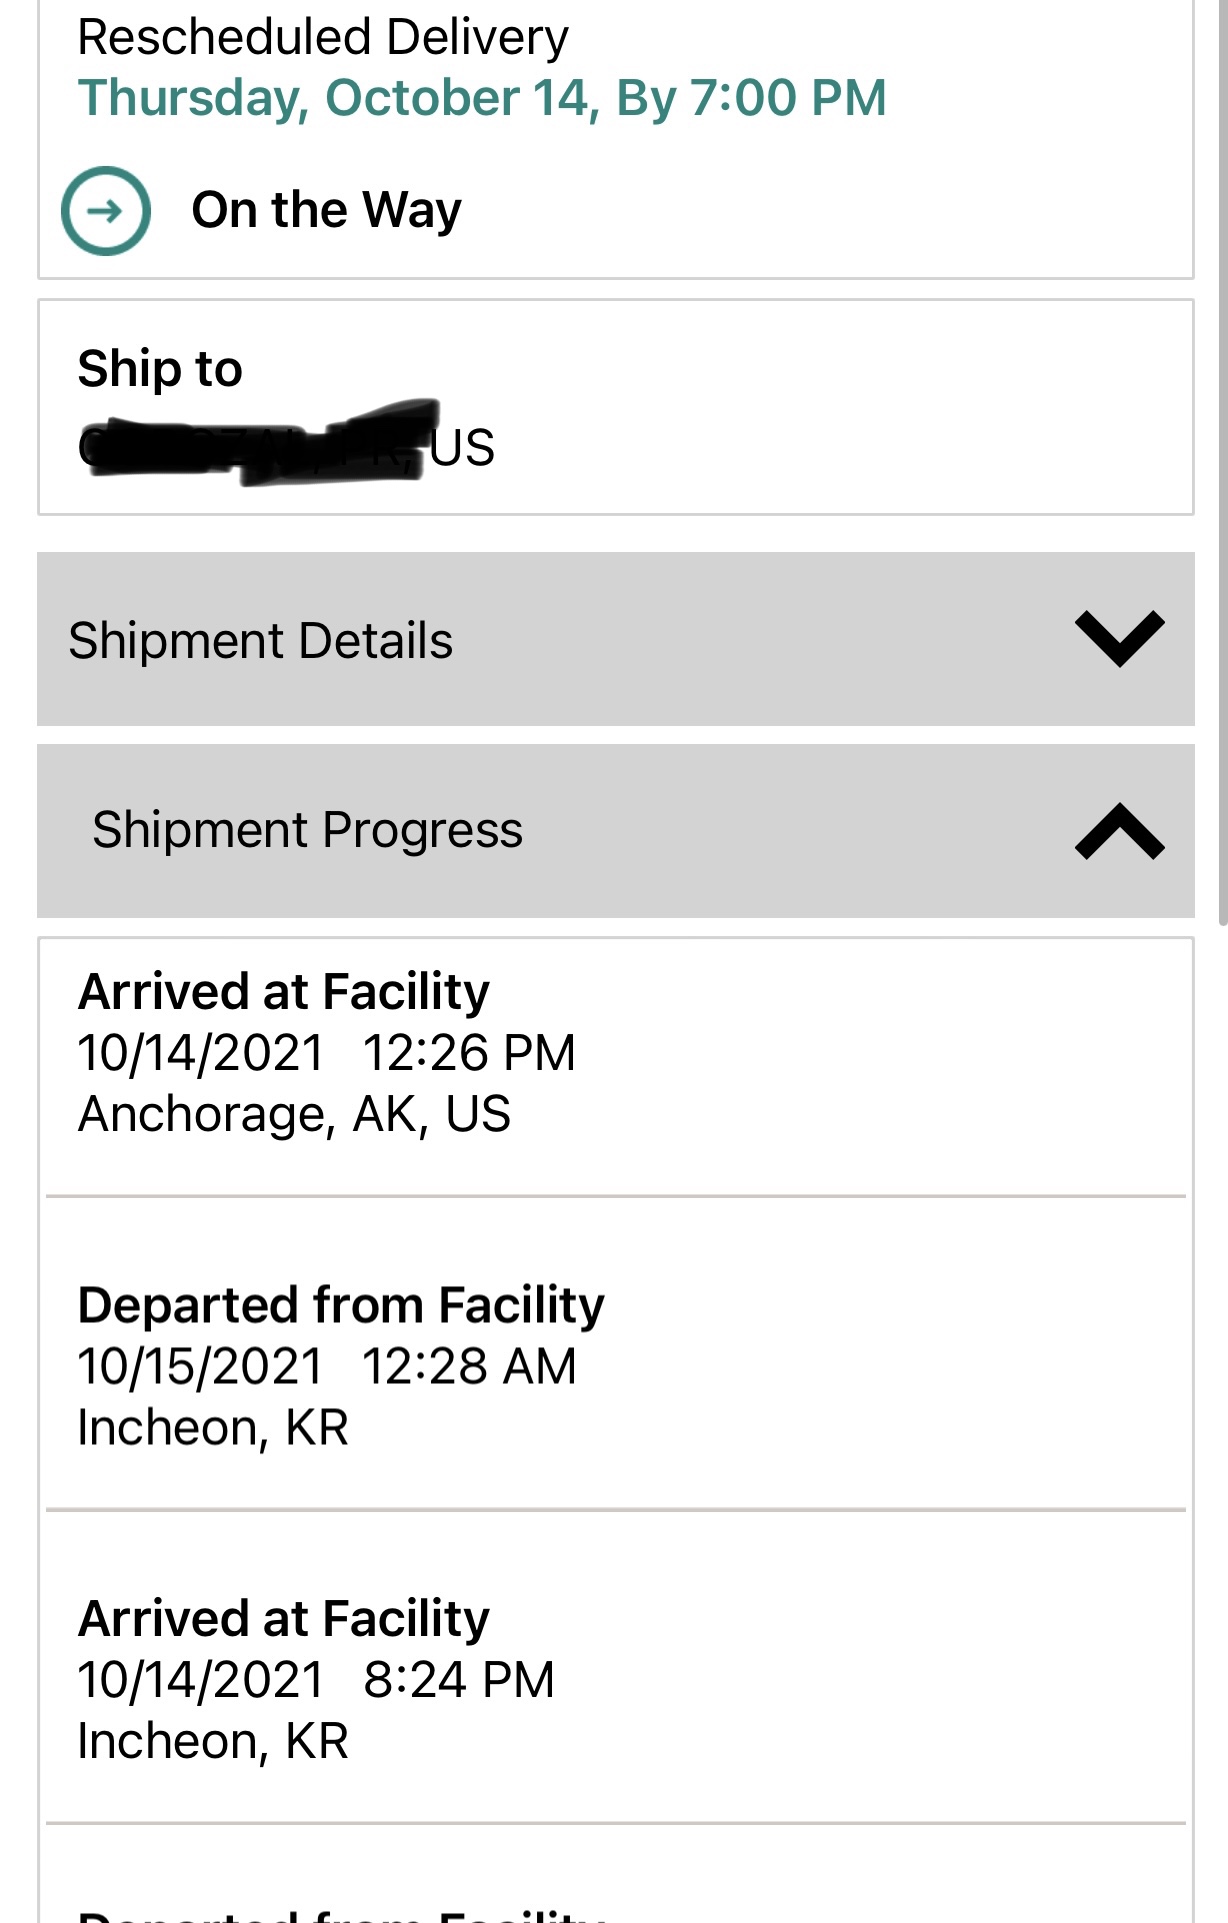1228x1923 pixels.
Task: Select the Anchorage Arrived at Facility title
Action: (284, 991)
